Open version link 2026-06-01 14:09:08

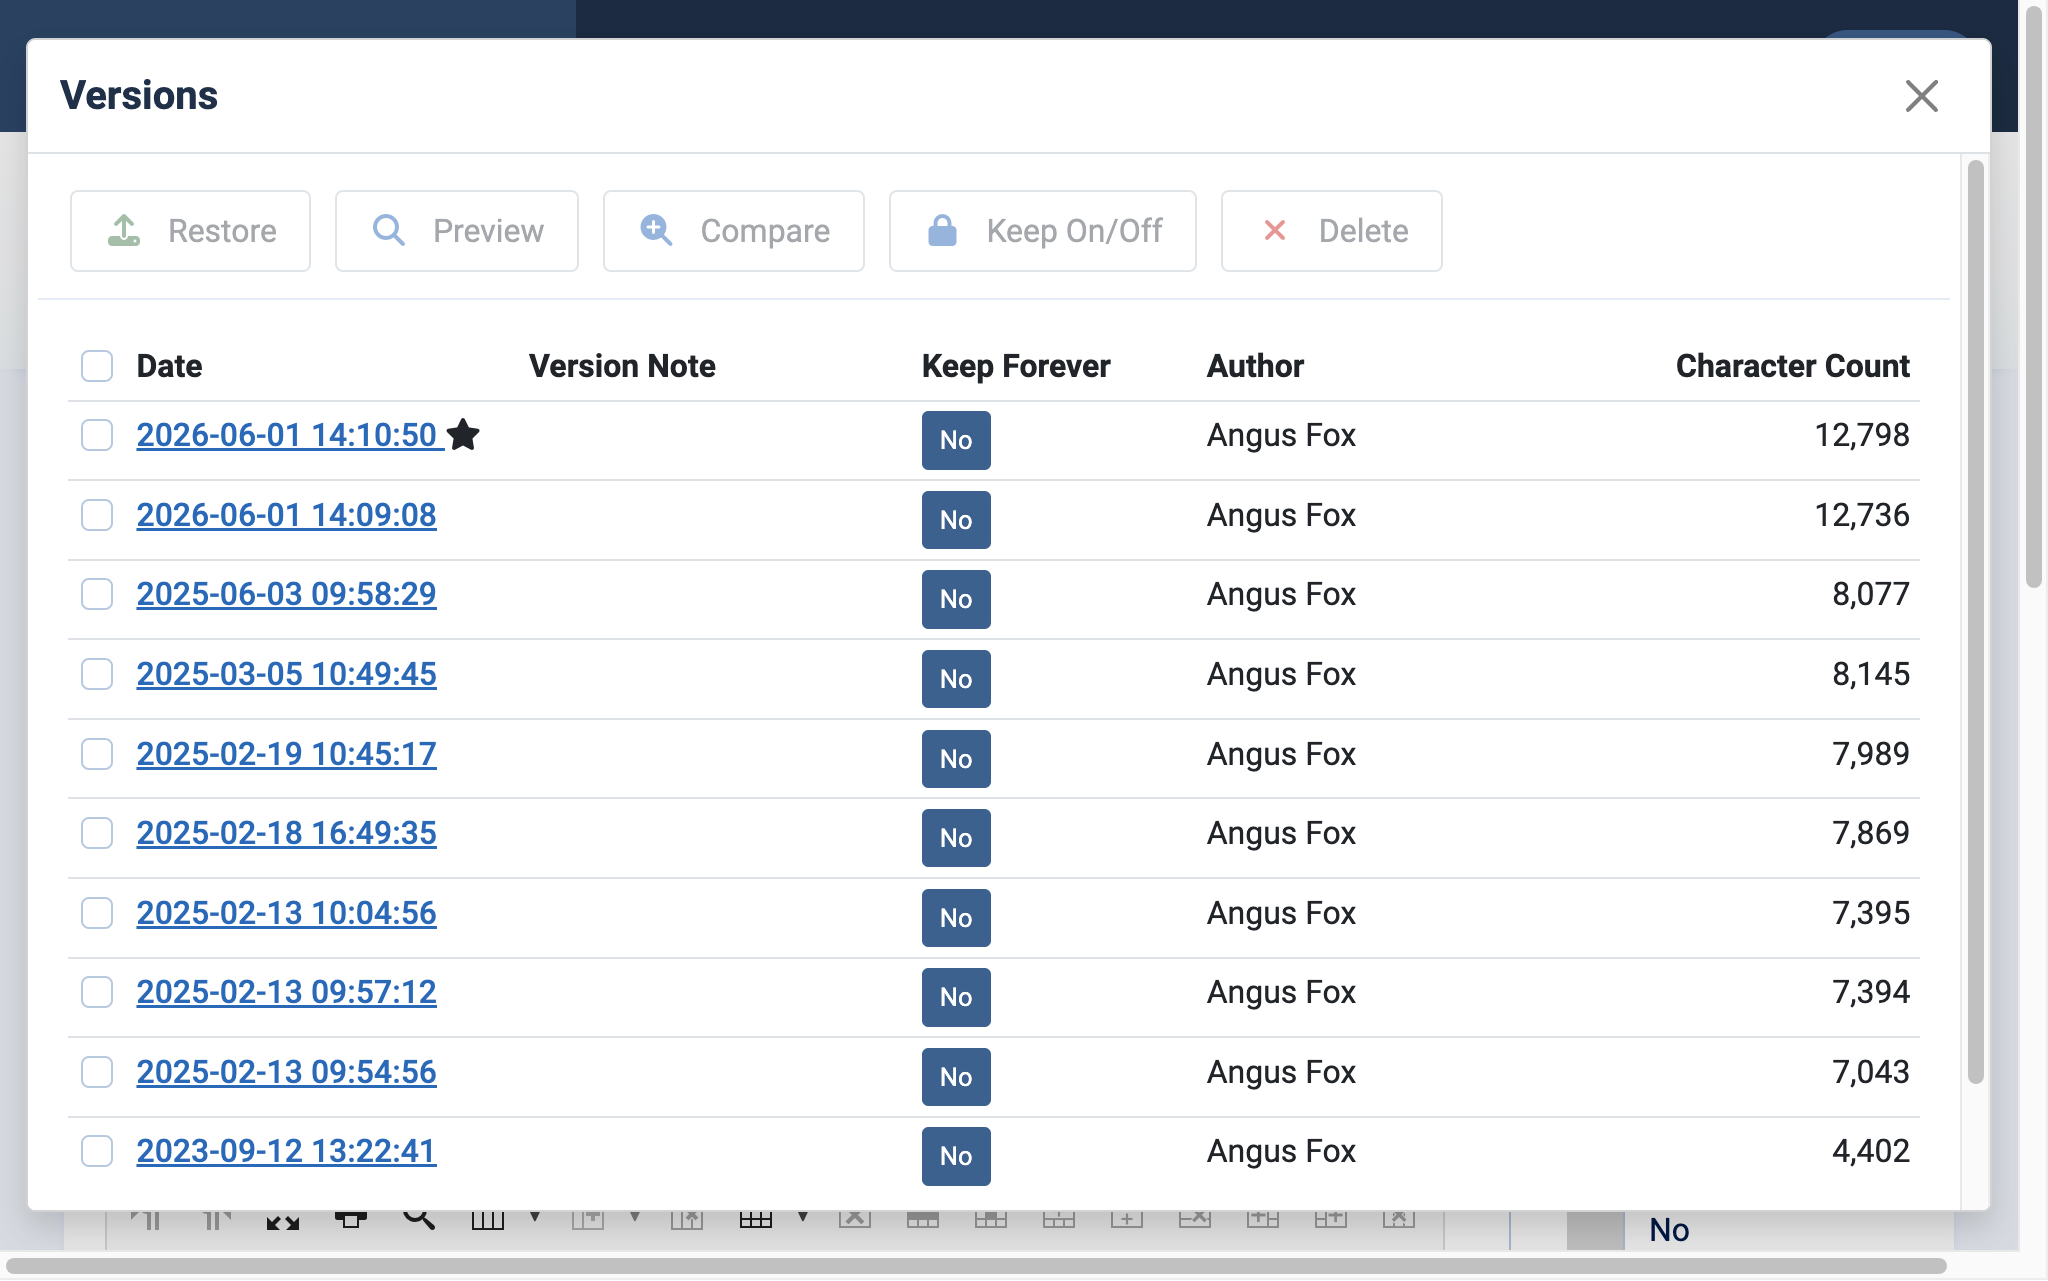287,515
